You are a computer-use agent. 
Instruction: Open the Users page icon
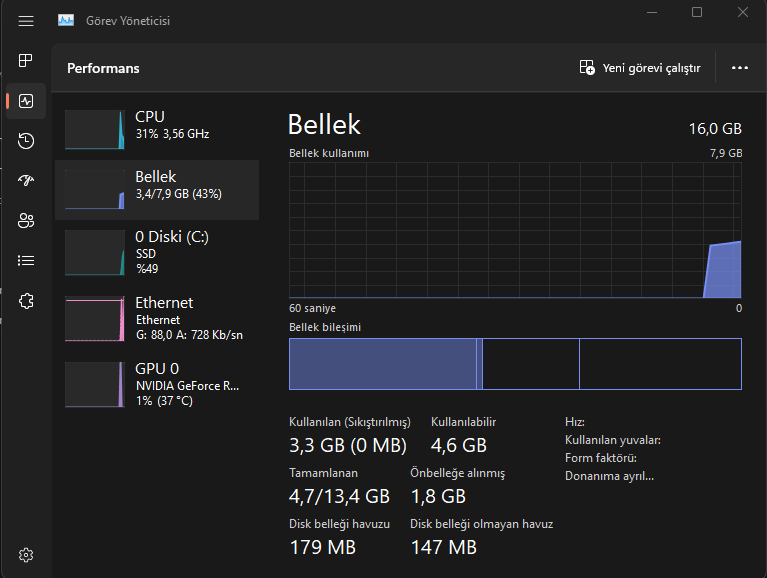[26, 221]
